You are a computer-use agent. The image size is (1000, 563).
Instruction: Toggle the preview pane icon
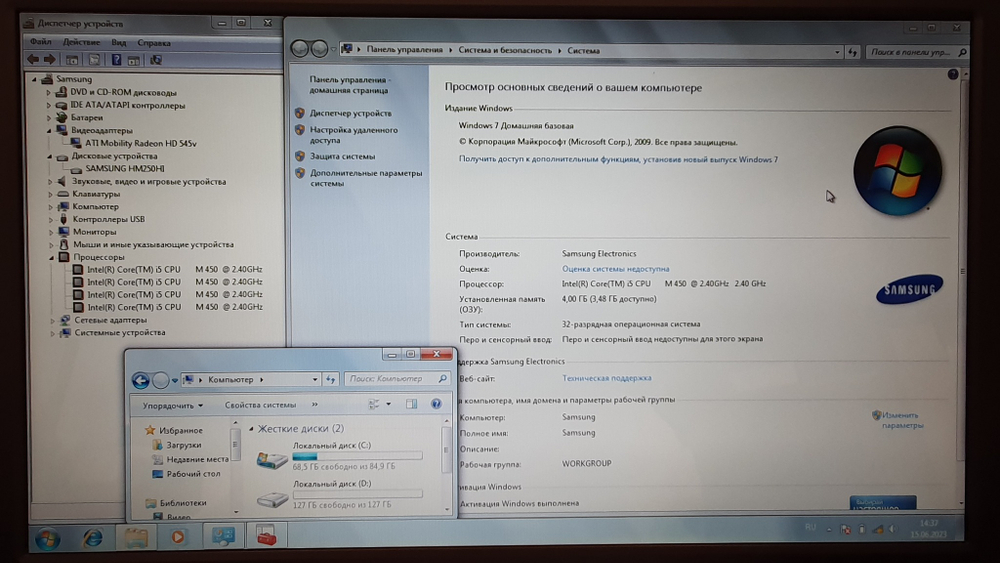coord(411,404)
